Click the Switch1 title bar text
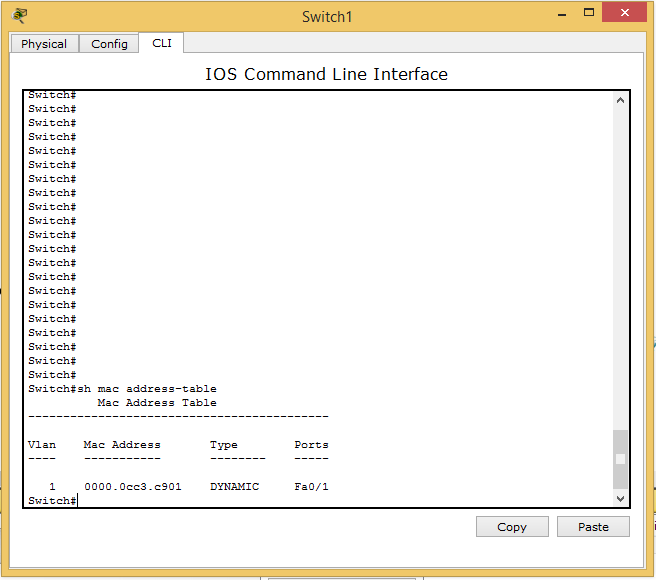 tap(327, 17)
